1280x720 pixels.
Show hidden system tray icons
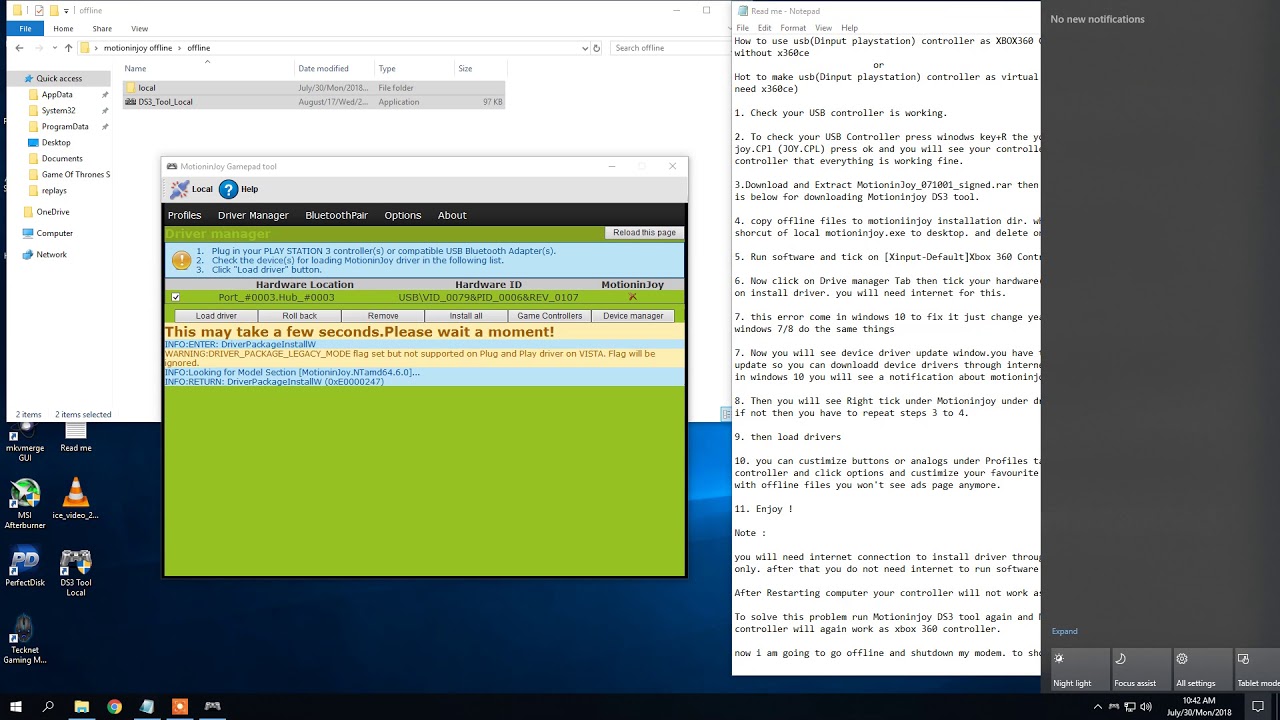pyautogui.click(x=1098, y=706)
